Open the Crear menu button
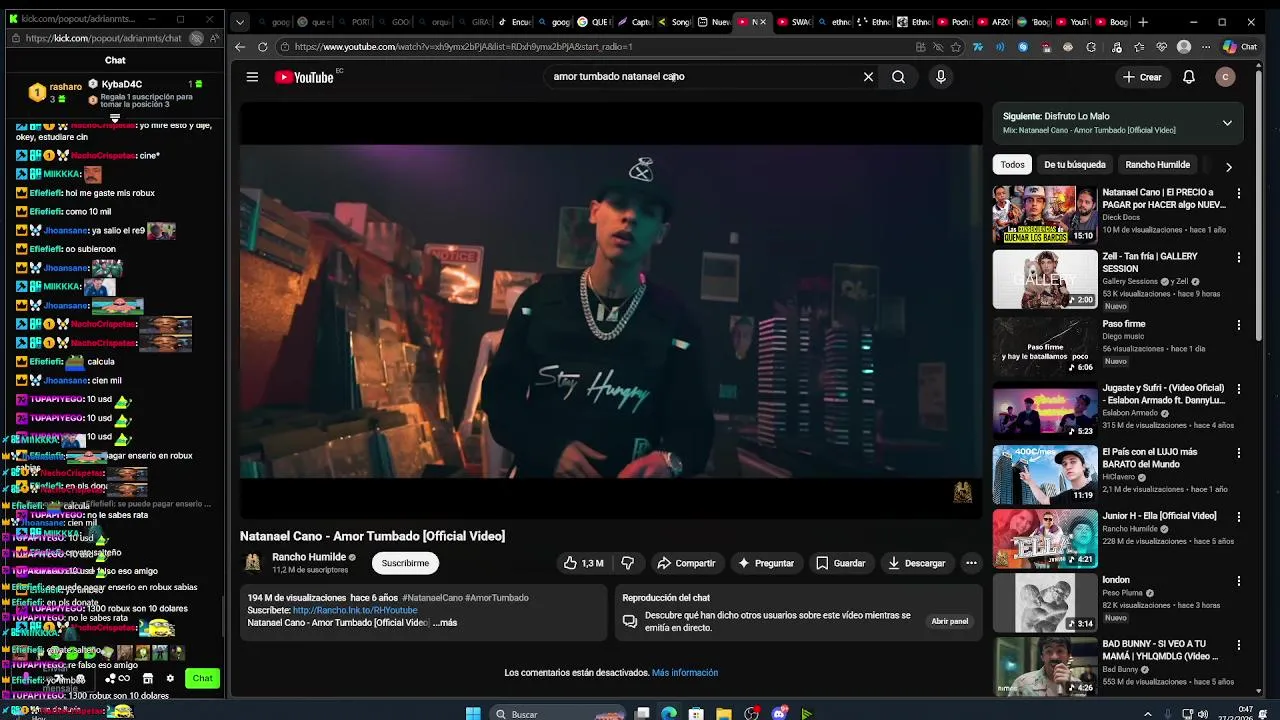This screenshot has height=720, width=1280. pos(1141,77)
